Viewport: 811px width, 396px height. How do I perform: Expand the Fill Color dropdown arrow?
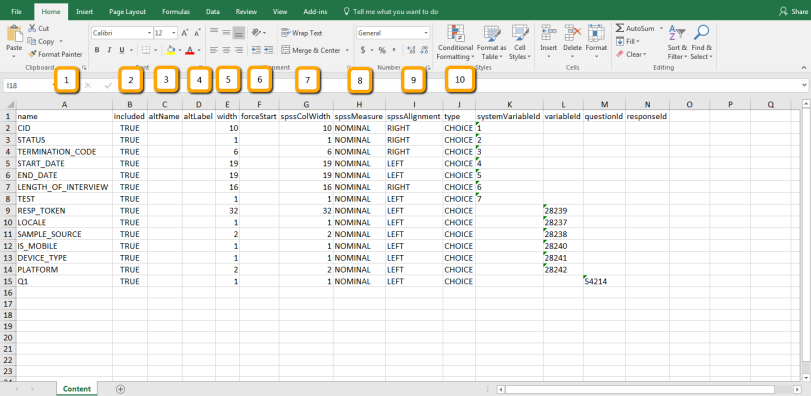179,50
